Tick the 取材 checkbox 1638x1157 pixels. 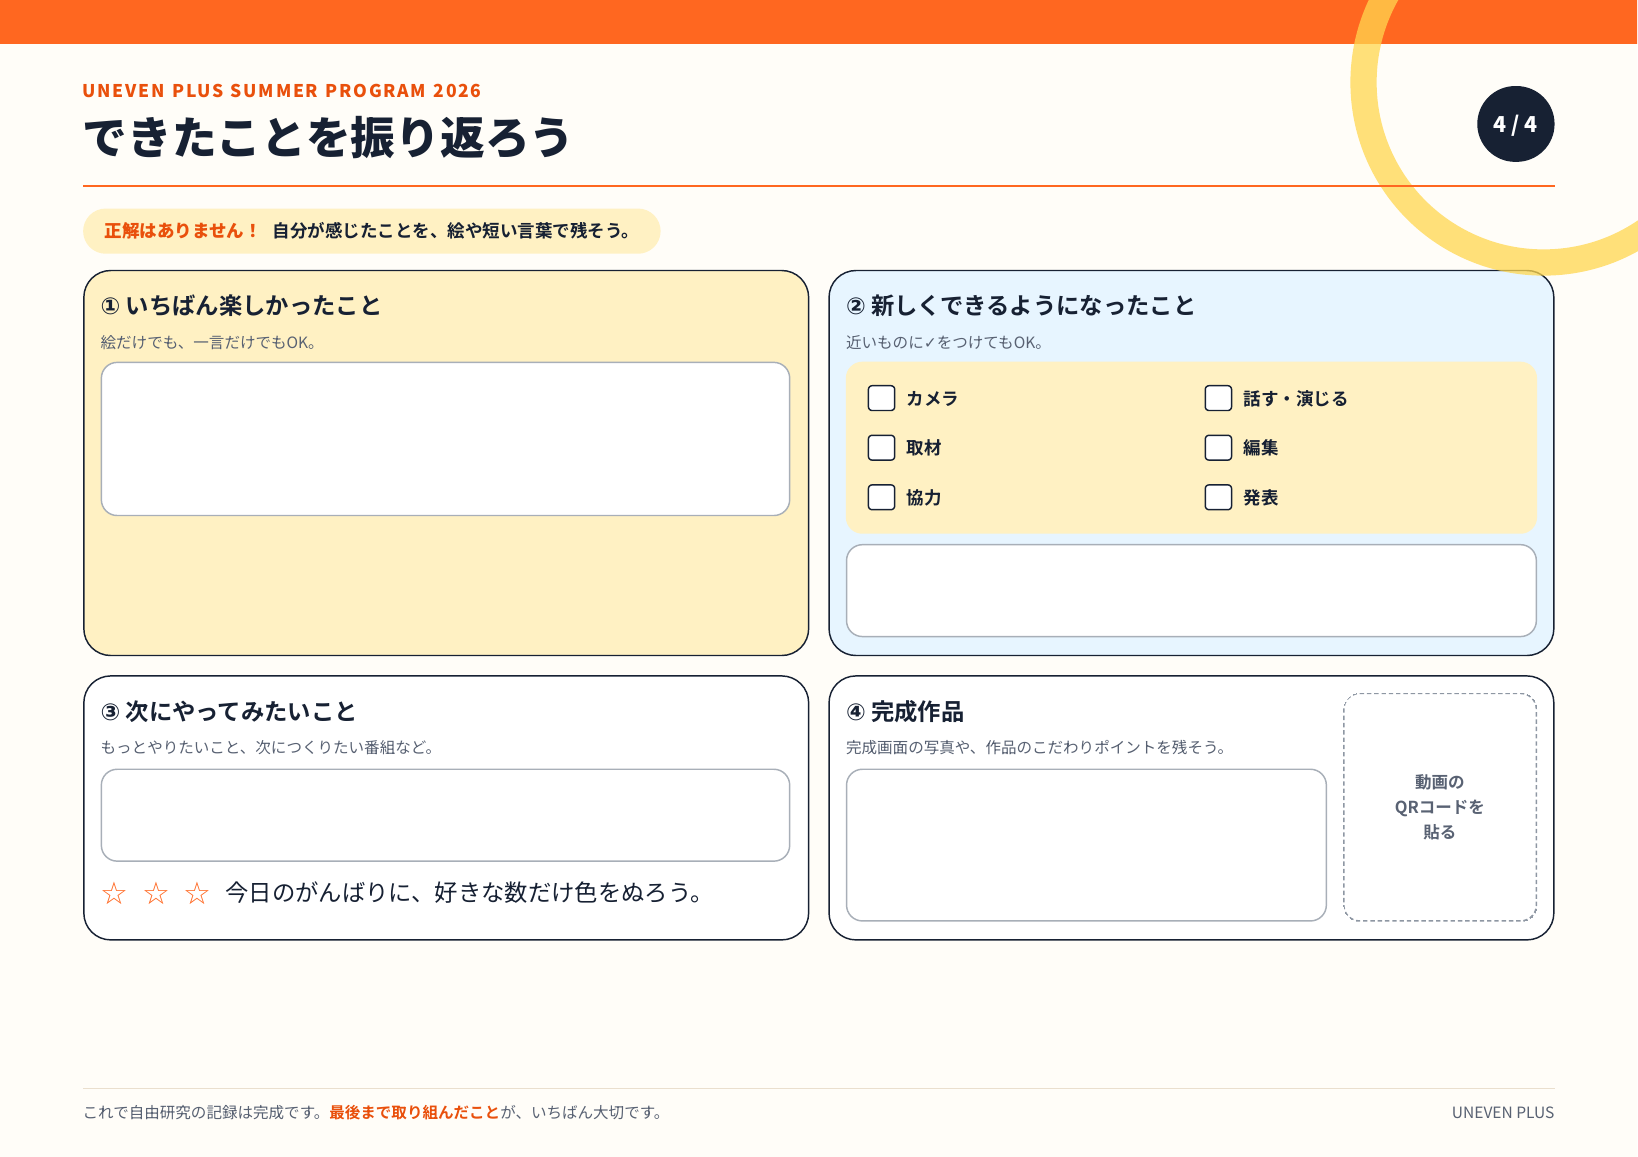click(881, 447)
